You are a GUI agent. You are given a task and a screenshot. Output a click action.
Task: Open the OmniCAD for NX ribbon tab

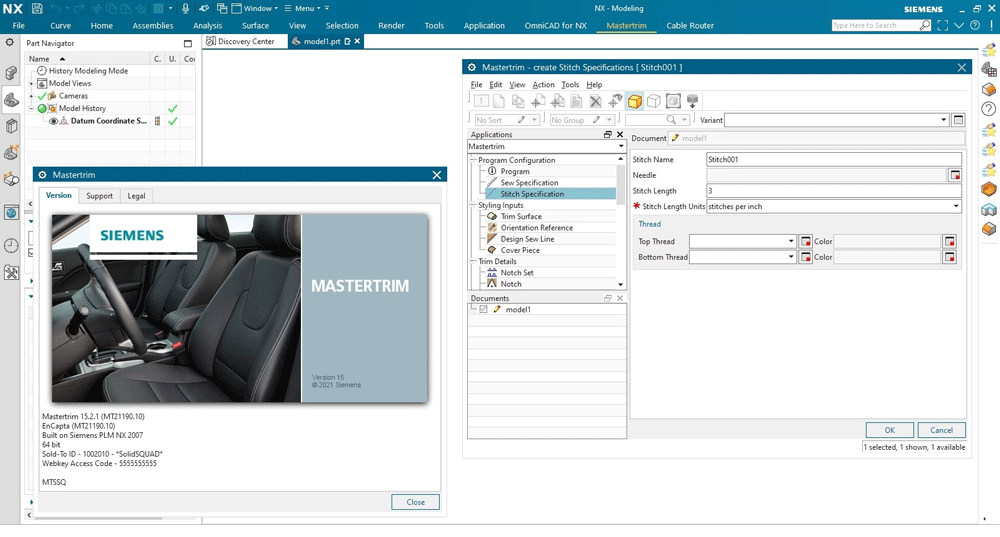click(x=555, y=26)
